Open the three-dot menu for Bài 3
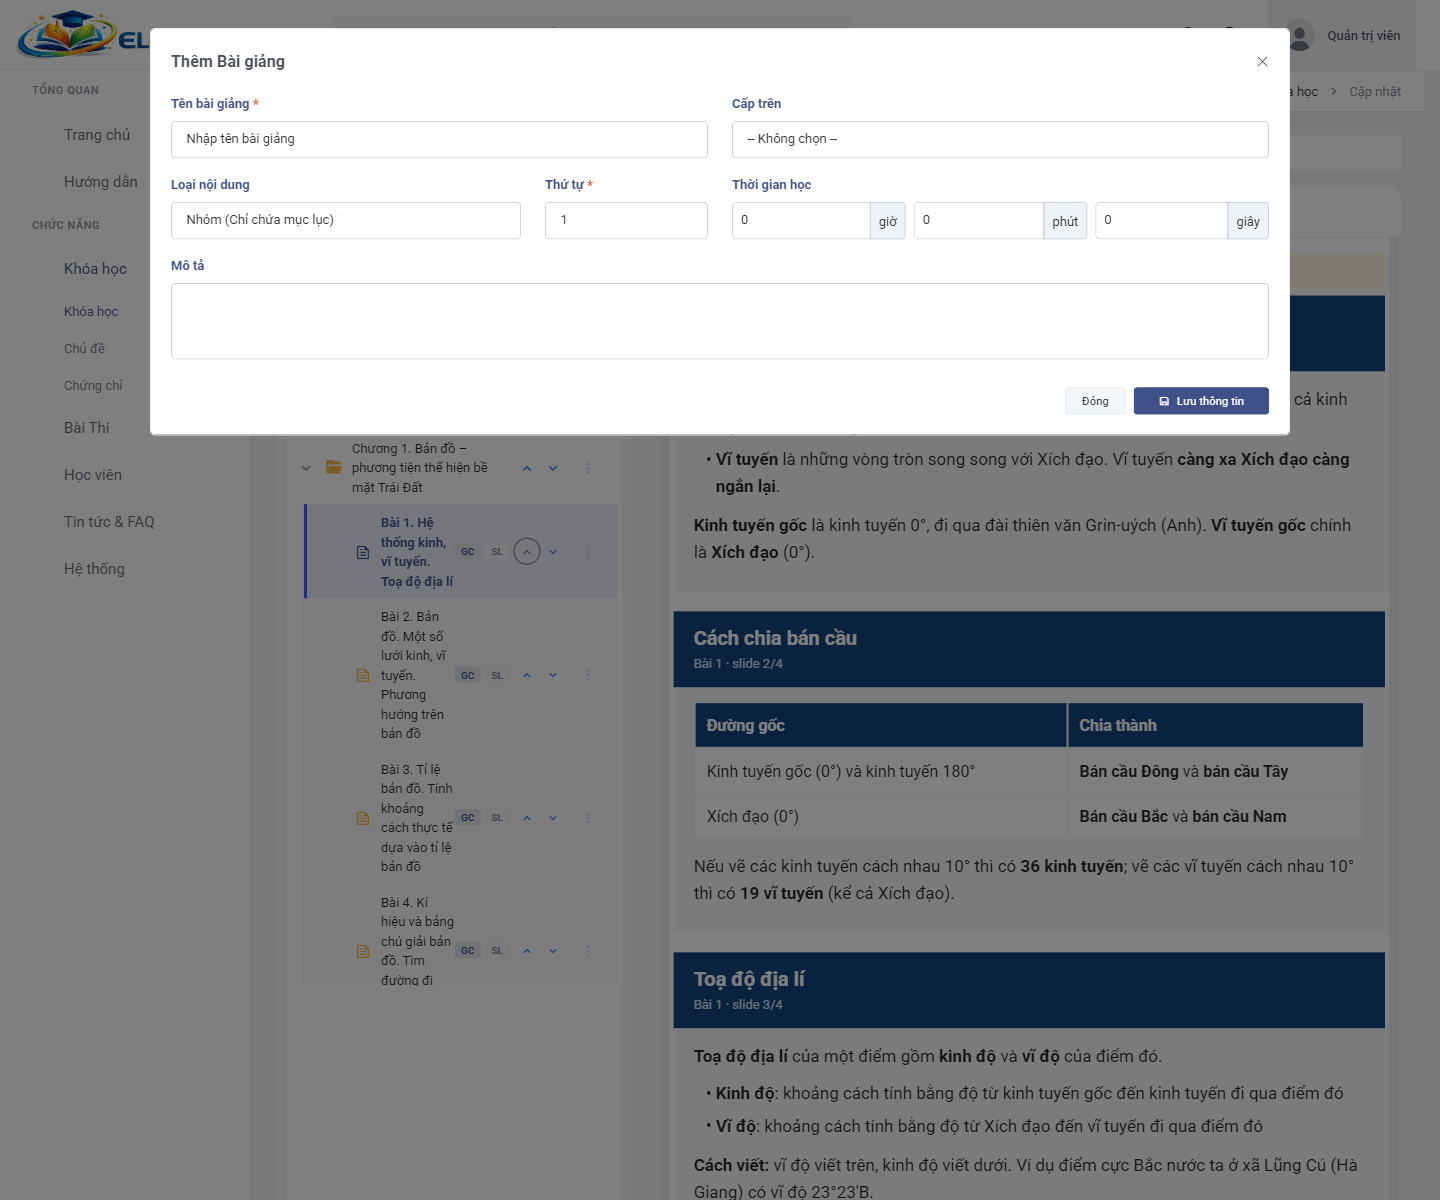The width and height of the screenshot is (1440, 1200). pos(588,818)
